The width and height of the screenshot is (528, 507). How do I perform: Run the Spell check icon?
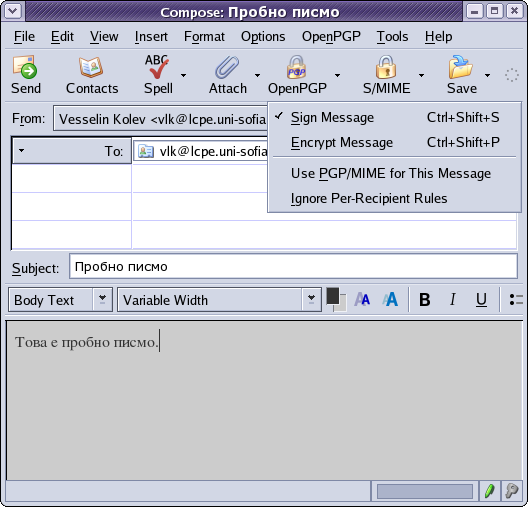[x=157, y=66]
